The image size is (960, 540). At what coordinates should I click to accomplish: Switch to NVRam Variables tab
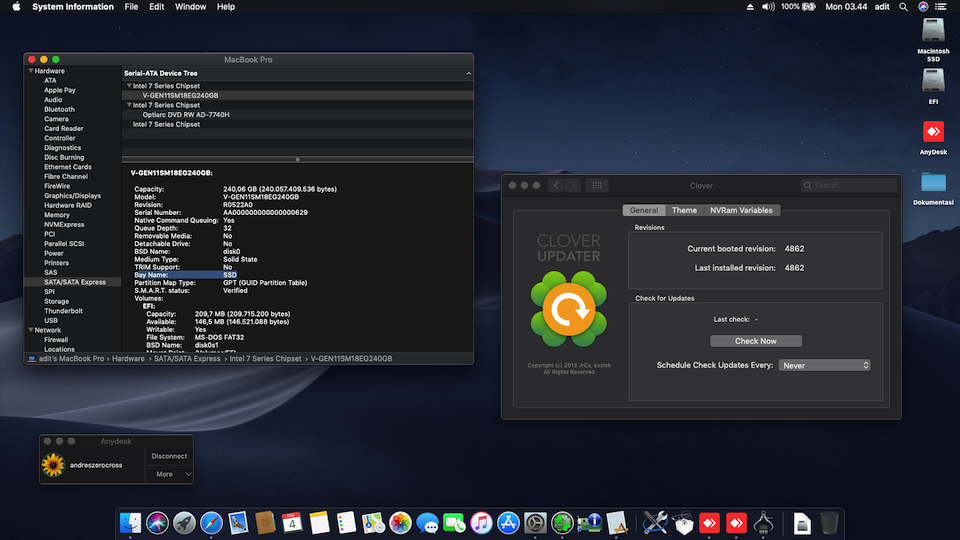point(741,210)
